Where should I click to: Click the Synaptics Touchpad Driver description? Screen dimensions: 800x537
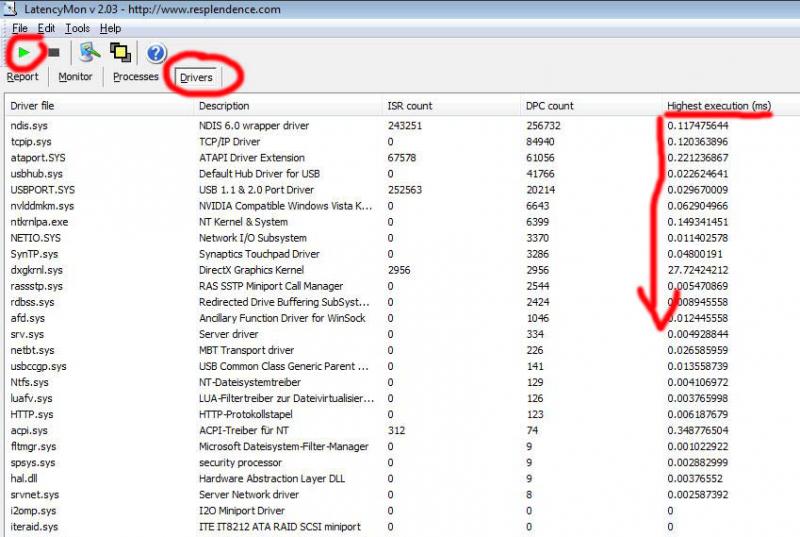click(259, 254)
